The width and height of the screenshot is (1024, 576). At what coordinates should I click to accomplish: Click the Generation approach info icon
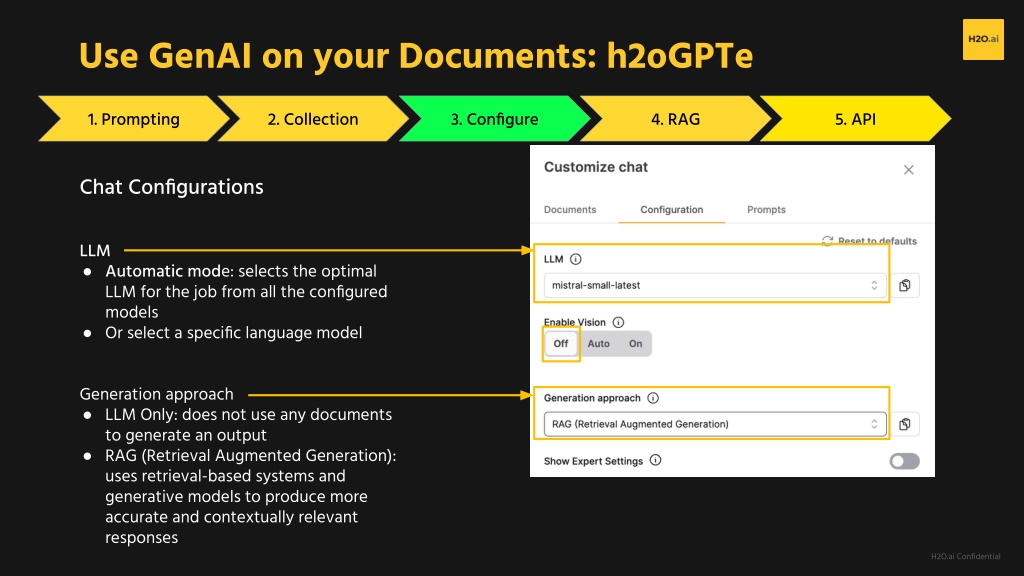[x=652, y=398]
